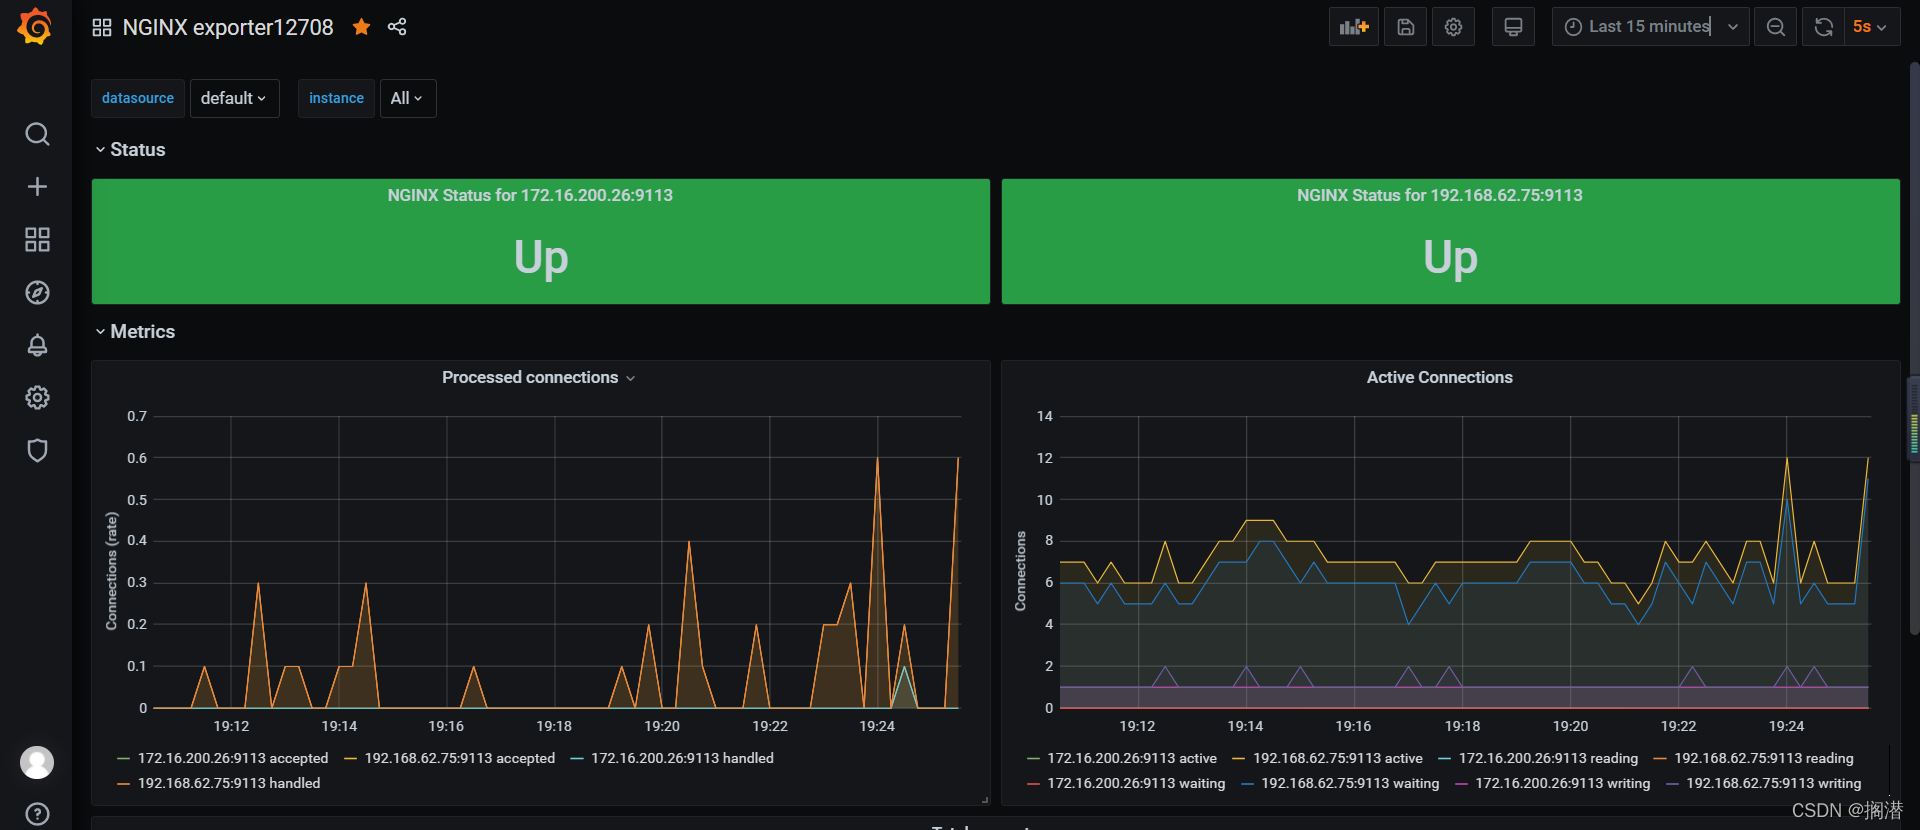The image size is (1920, 830).
Task: Collapse the Metrics row
Action: click(x=135, y=331)
